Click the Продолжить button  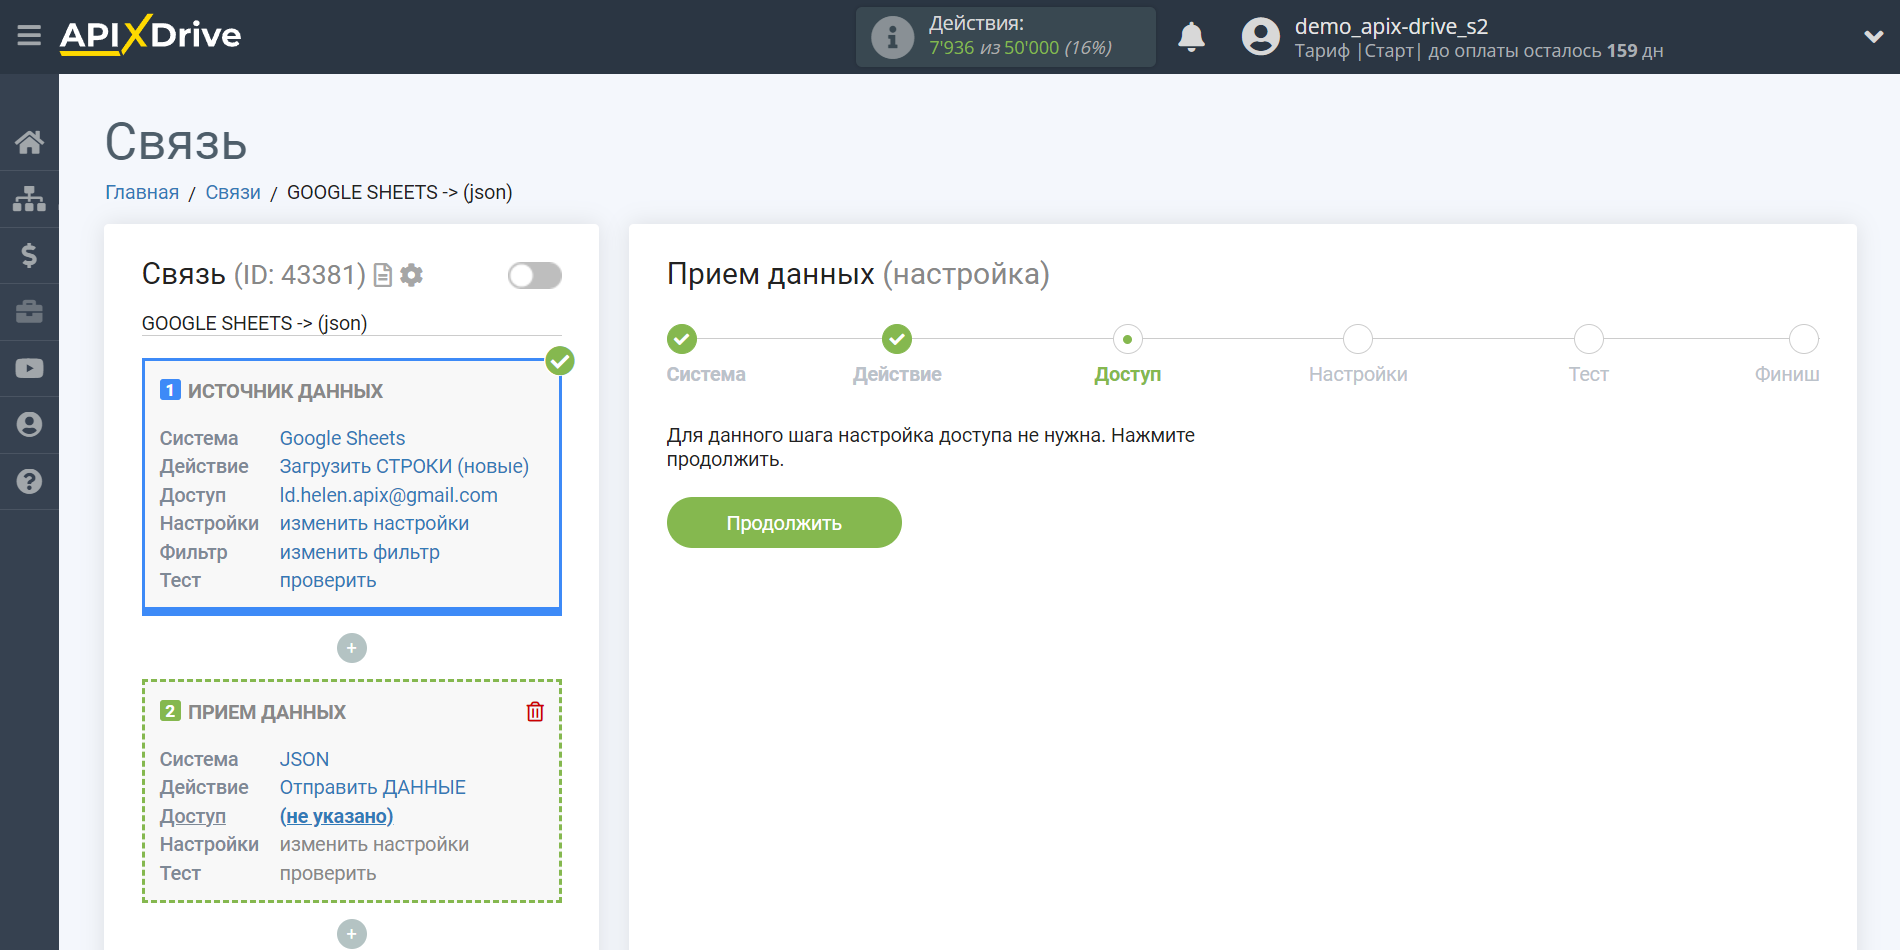coord(784,523)
